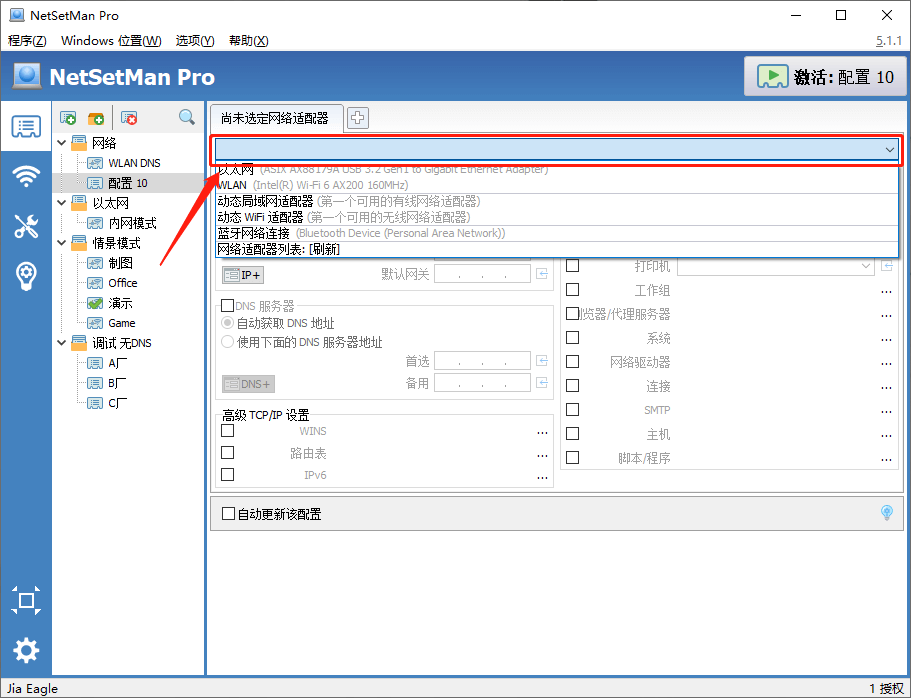The width and height of the screenshot is (911, 698).
Task: Choose 以太网 ASIX adapter from list
Action: pos(557,170)
